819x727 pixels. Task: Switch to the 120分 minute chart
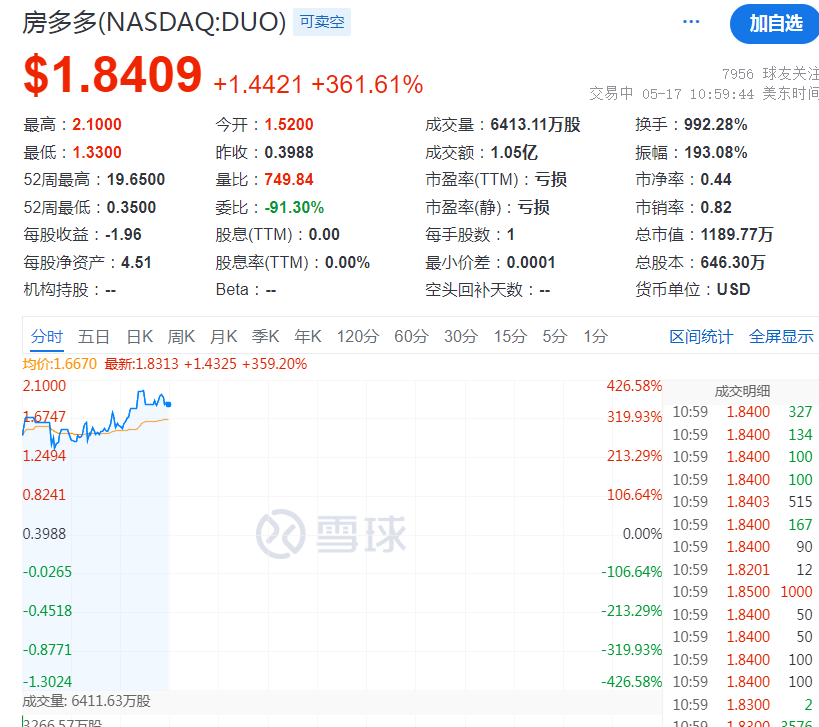coord(357,337)
